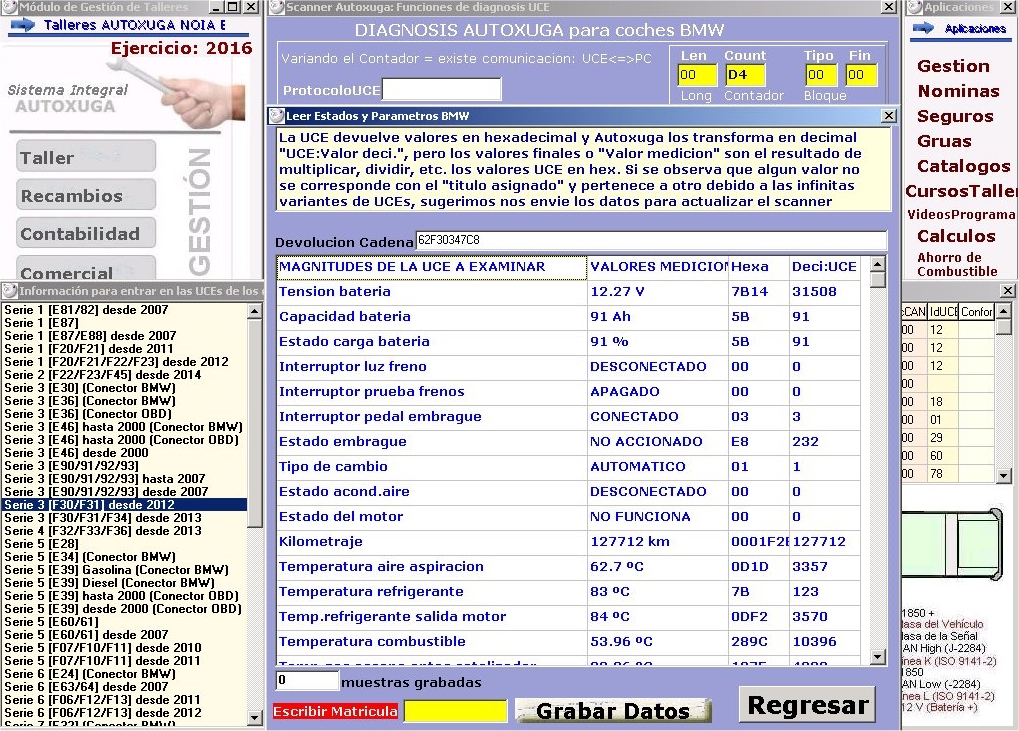Click the Interruptor pedal embrague row label

click(x=380, y=417)
